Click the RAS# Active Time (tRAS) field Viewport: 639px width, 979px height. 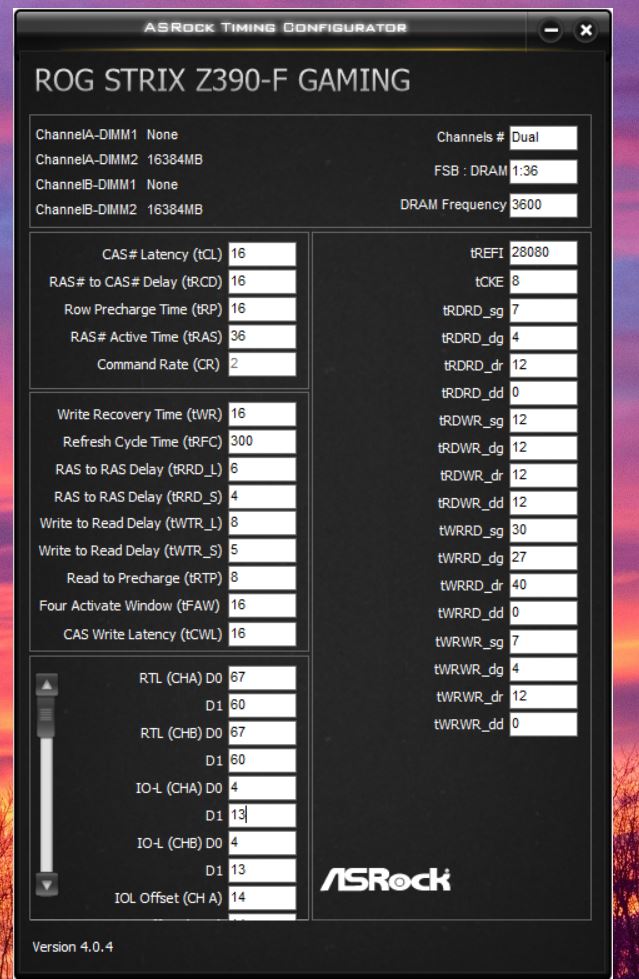[x=262, y=337]
